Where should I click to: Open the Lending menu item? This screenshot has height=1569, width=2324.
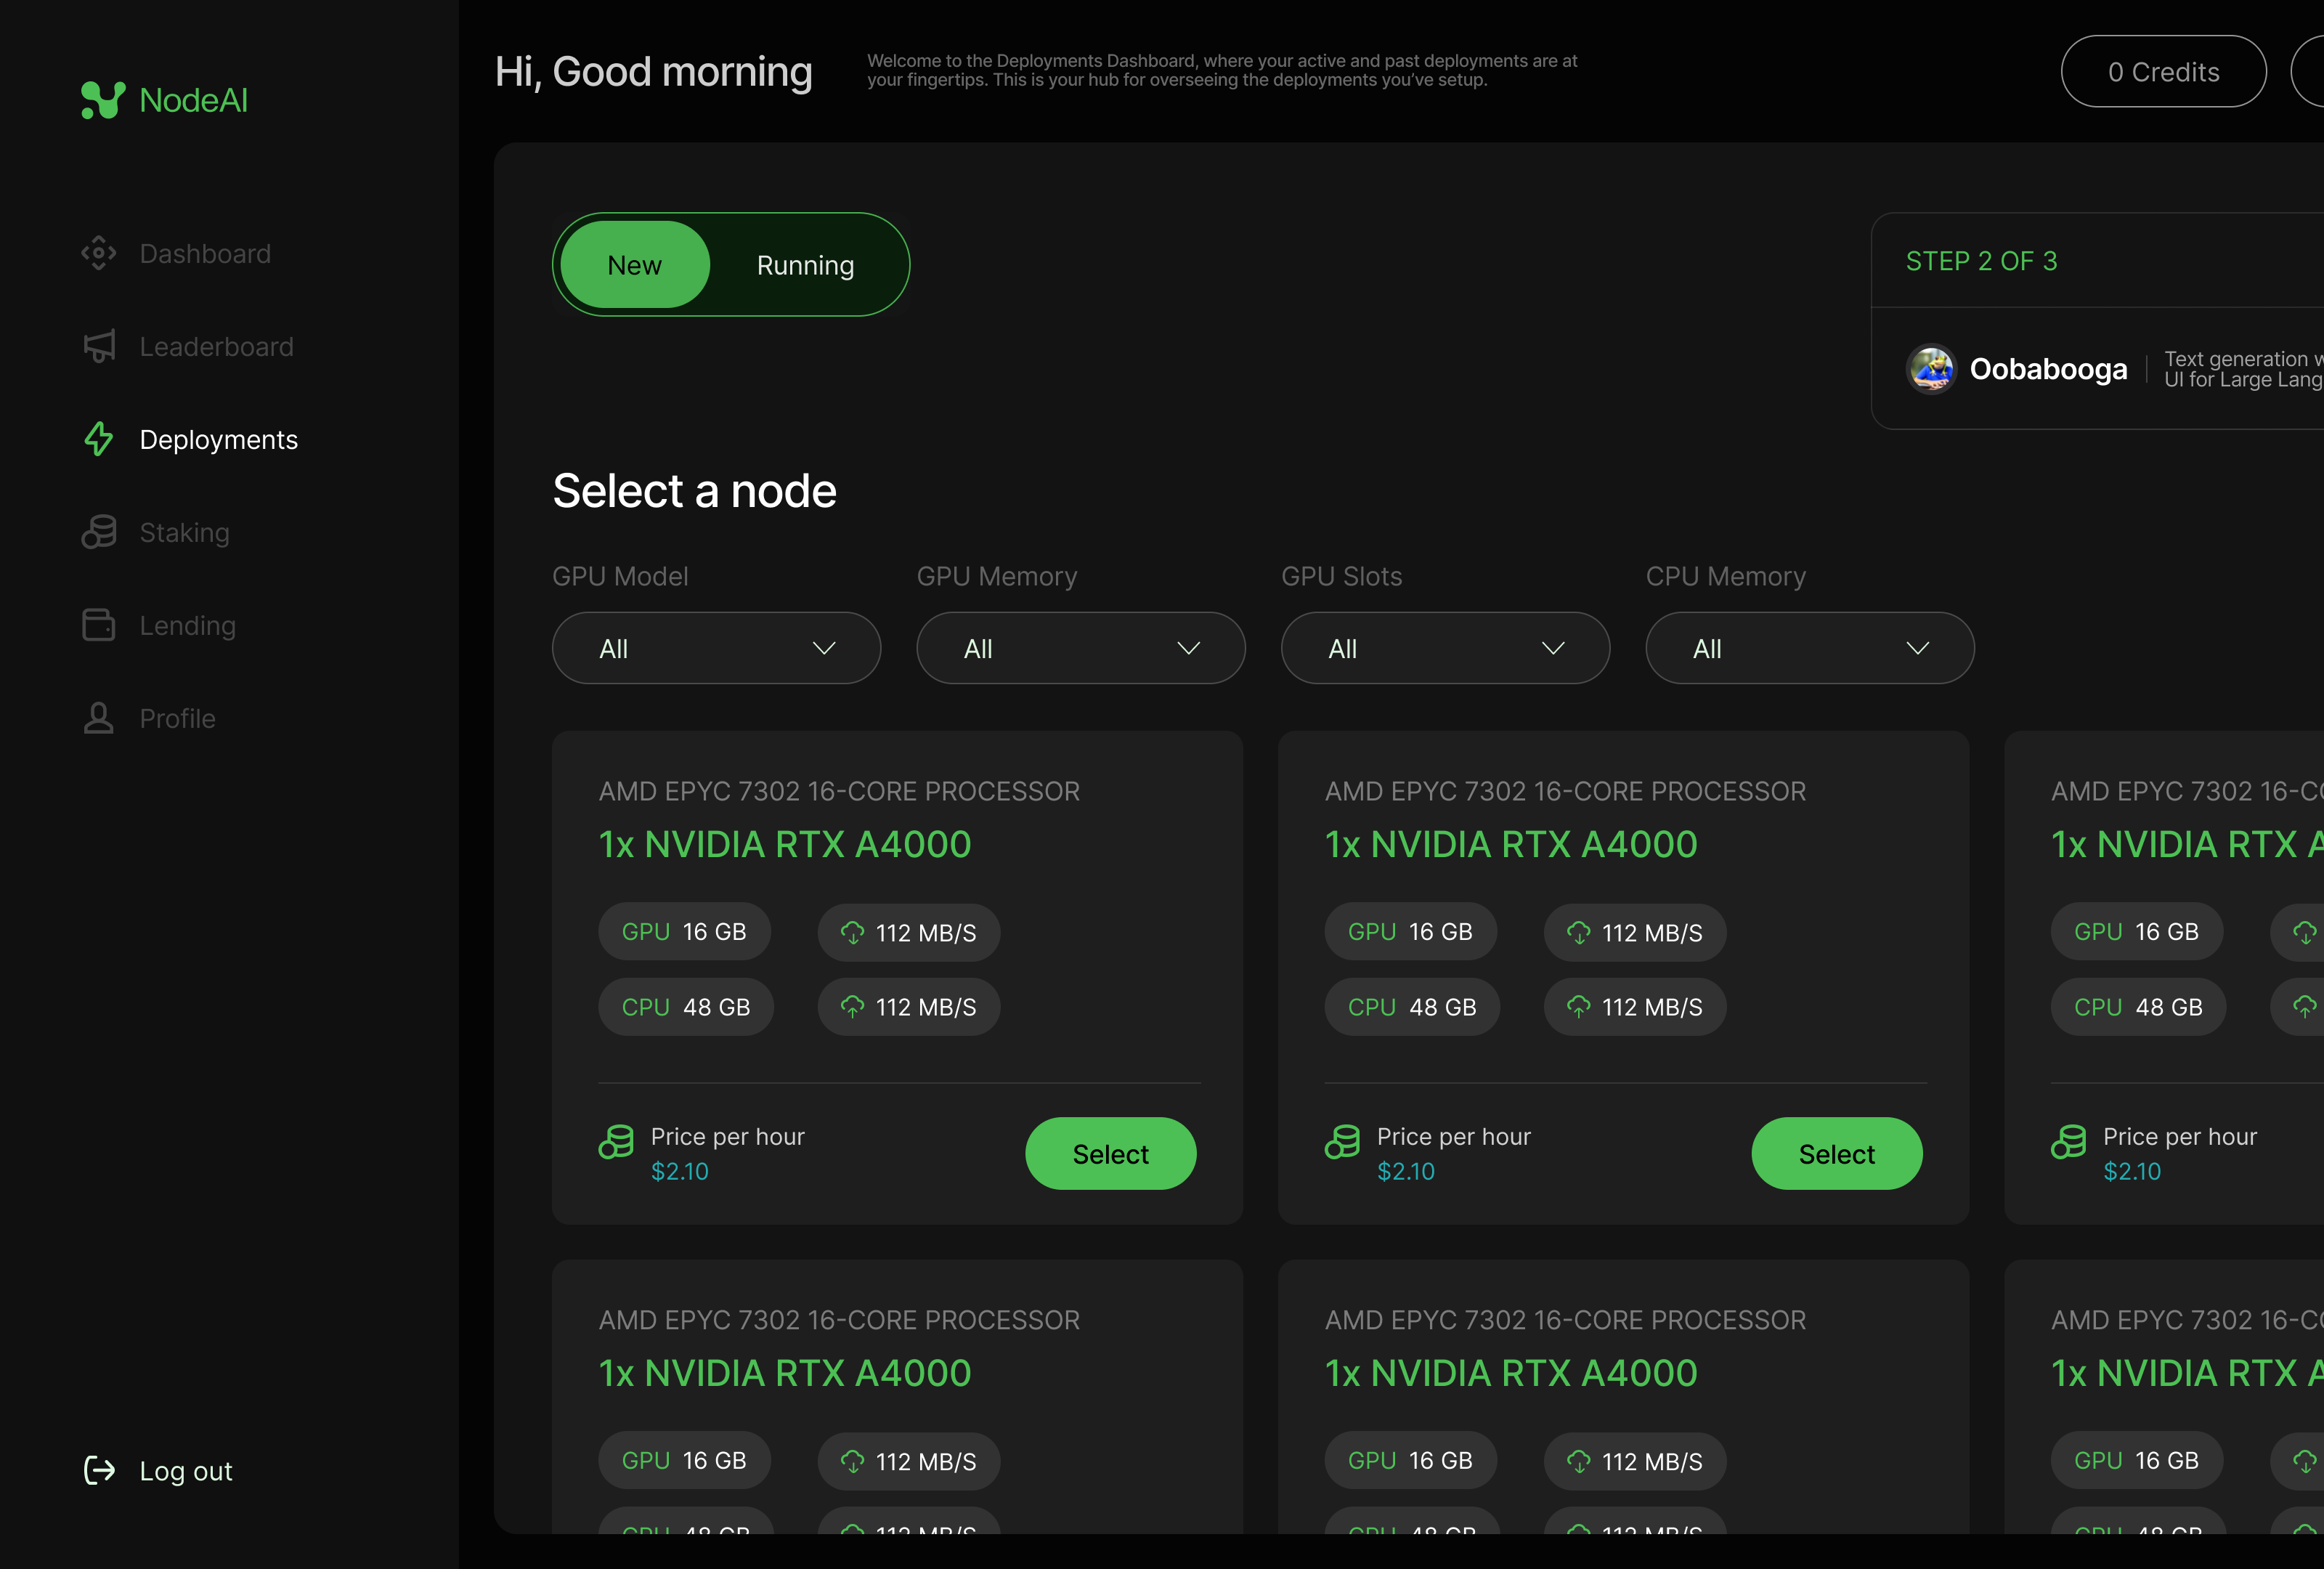[x=187, y=625]
